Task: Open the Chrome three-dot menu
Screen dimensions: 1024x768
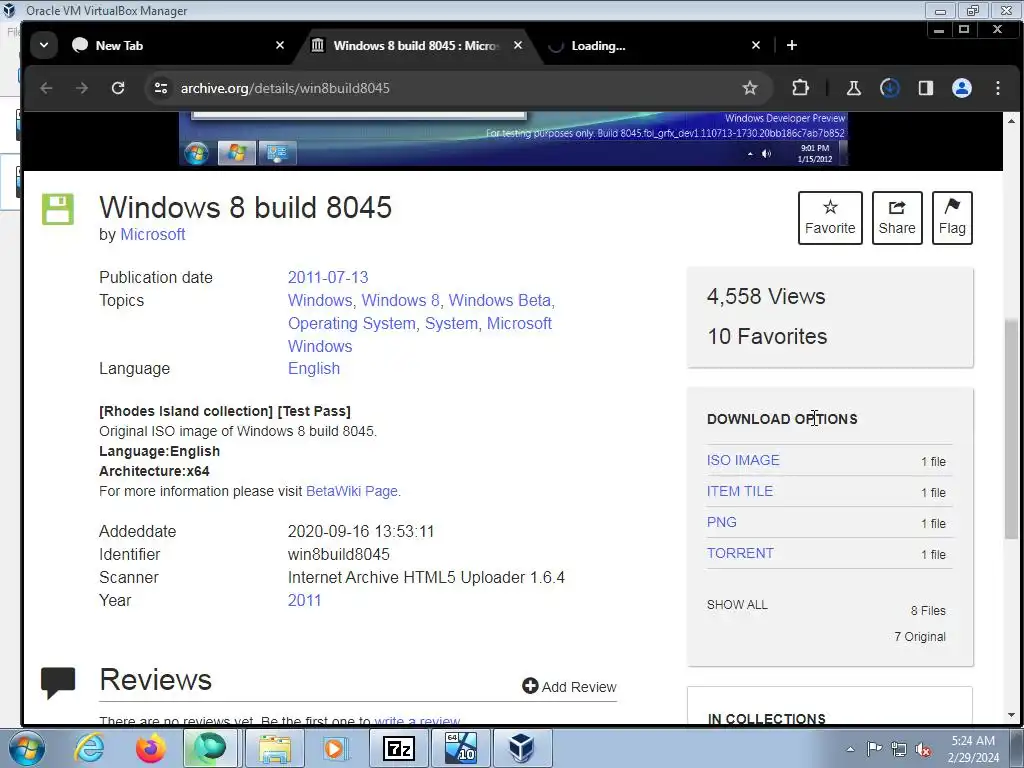Action: tap(998, 88)
